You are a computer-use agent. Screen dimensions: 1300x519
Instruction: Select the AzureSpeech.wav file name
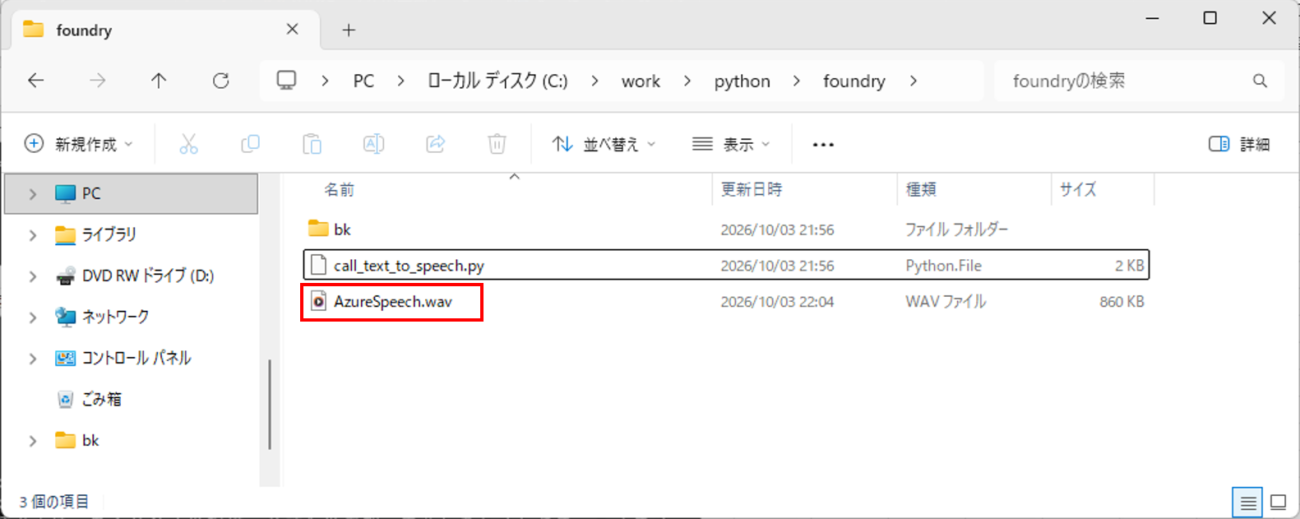point(393,301)
